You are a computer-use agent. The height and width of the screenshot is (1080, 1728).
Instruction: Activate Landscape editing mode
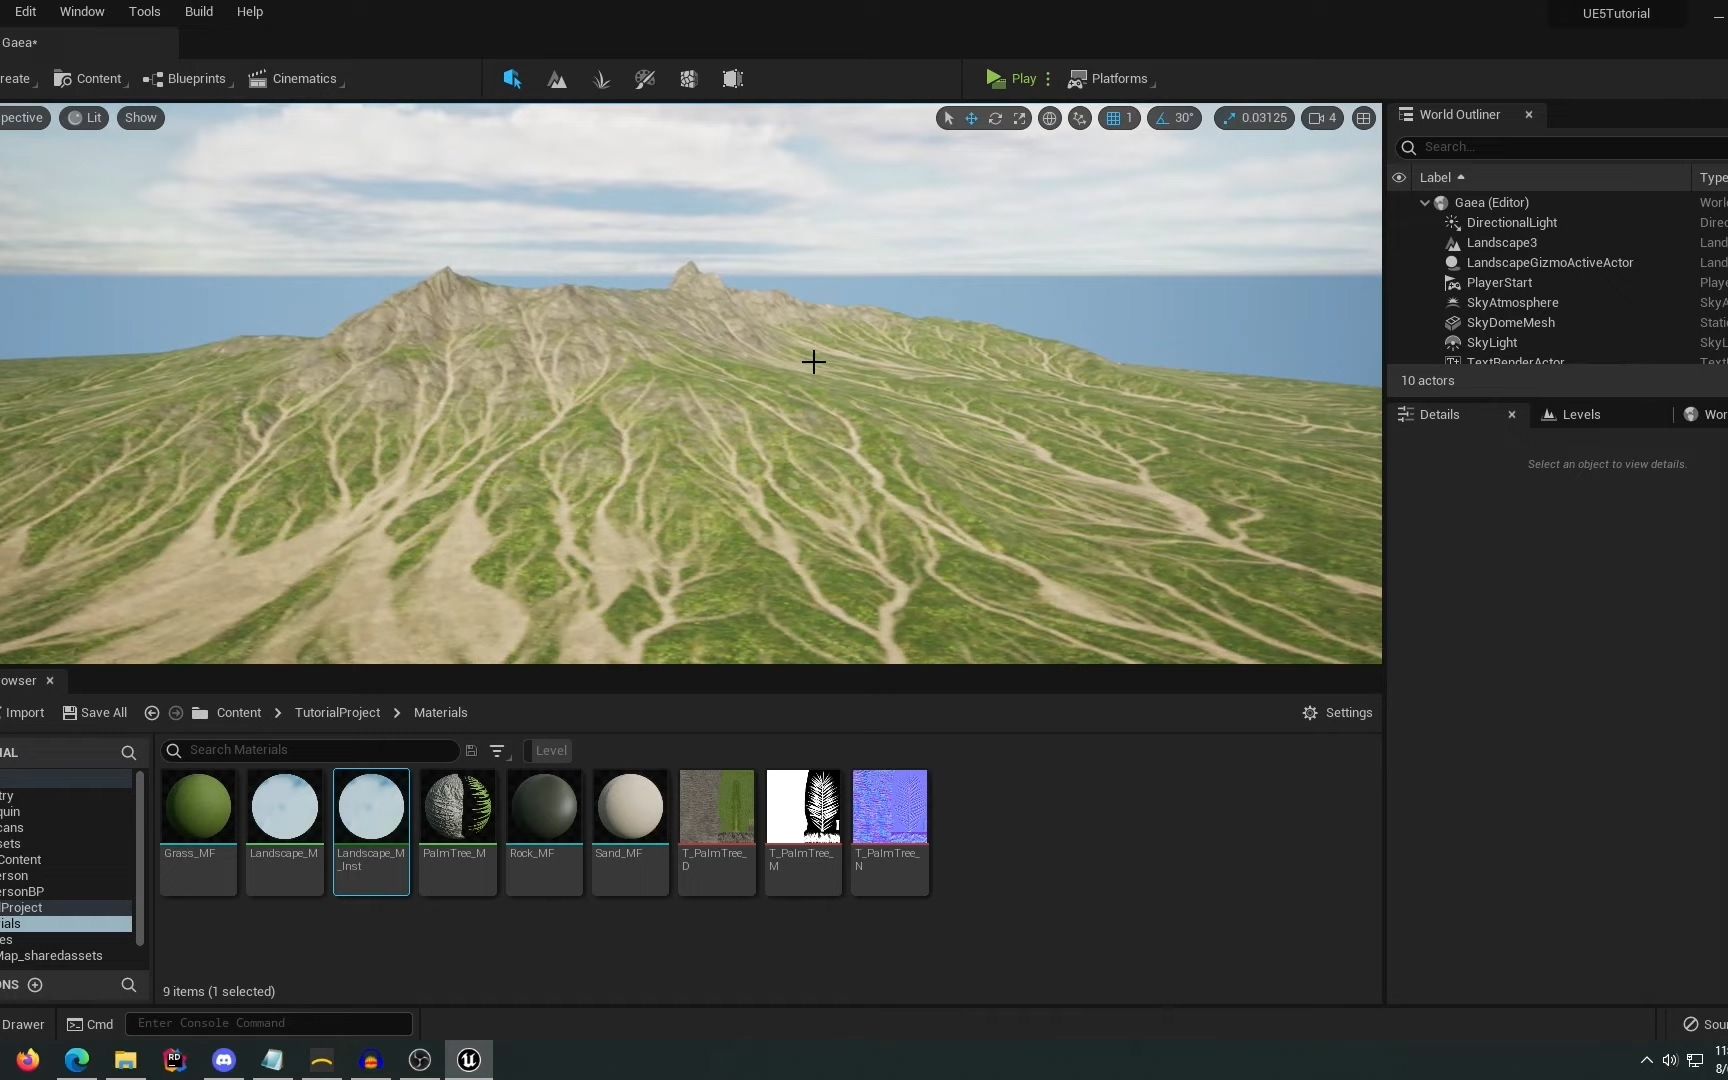(557, 79)
